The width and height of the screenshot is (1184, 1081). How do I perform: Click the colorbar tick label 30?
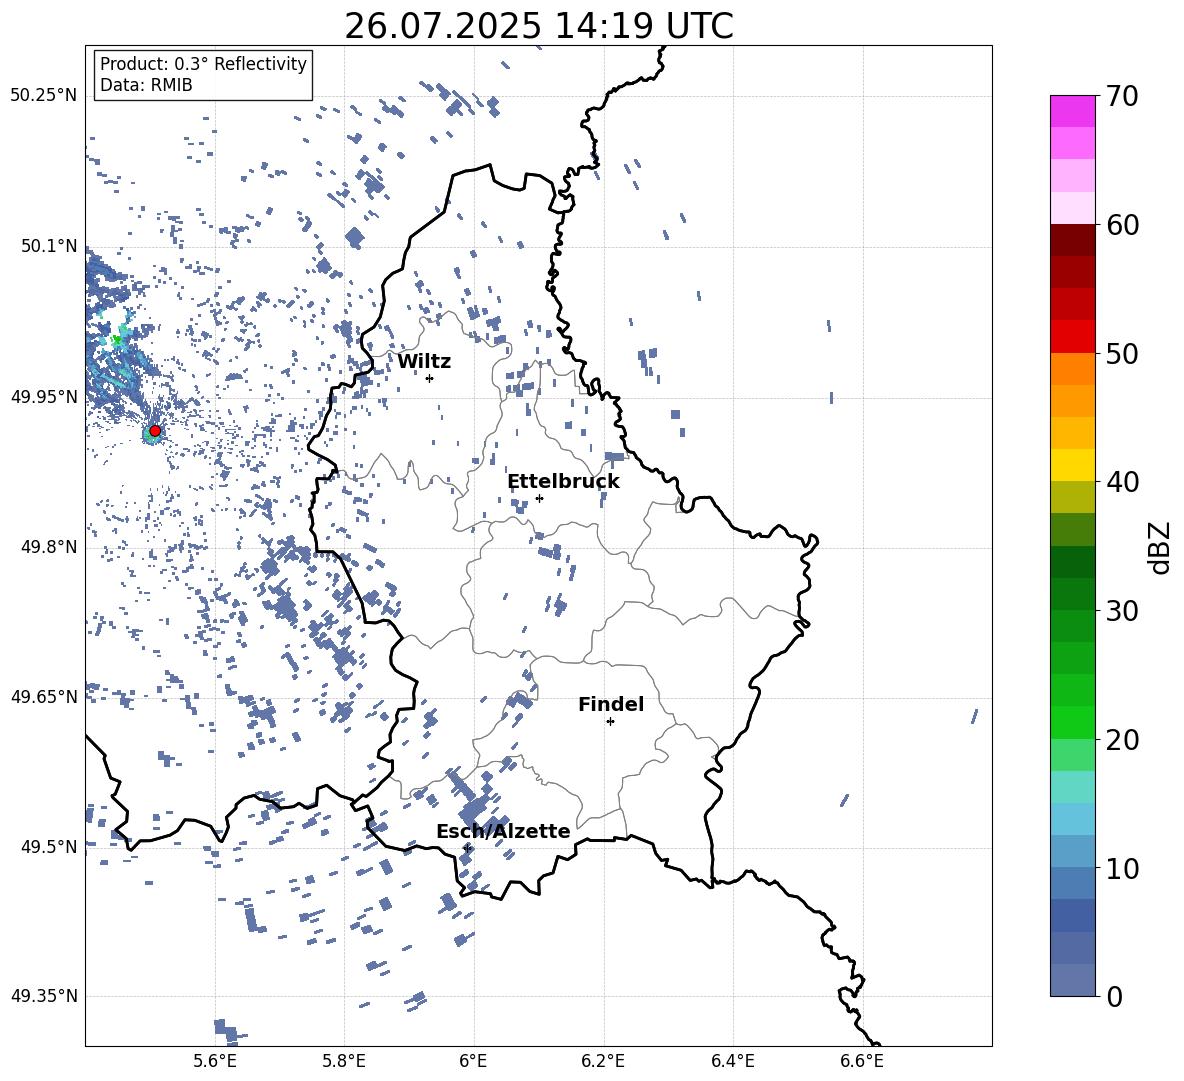click(x=1122, y=611)
